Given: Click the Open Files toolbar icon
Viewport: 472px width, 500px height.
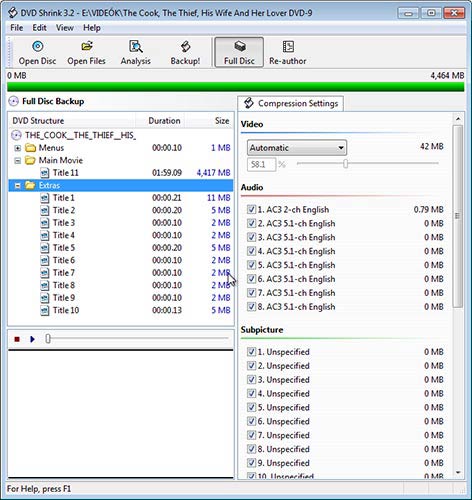Looking at the screenshot, I should pos(86,53).
